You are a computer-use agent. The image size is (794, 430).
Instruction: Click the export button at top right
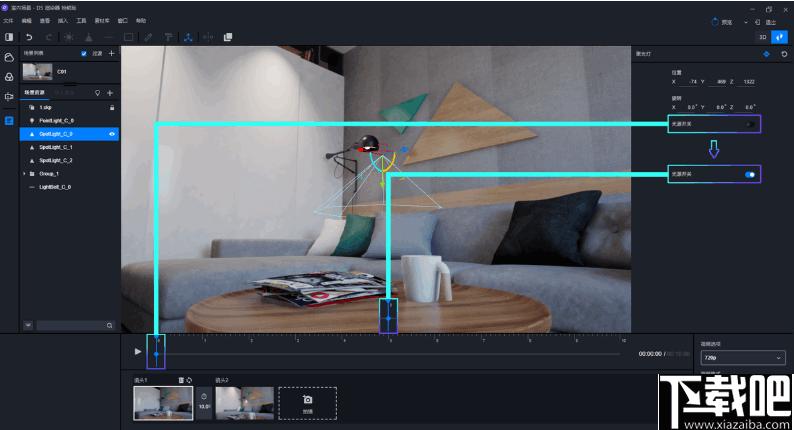pos(766,22)
